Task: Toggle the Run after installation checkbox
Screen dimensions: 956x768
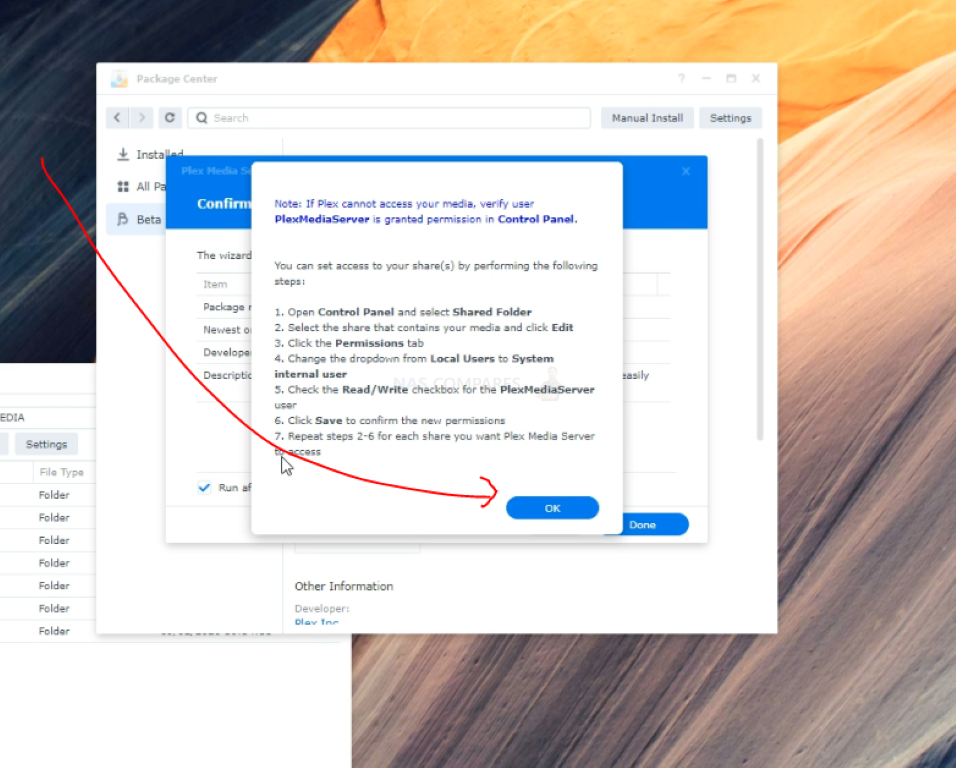Action: [204, 487]
